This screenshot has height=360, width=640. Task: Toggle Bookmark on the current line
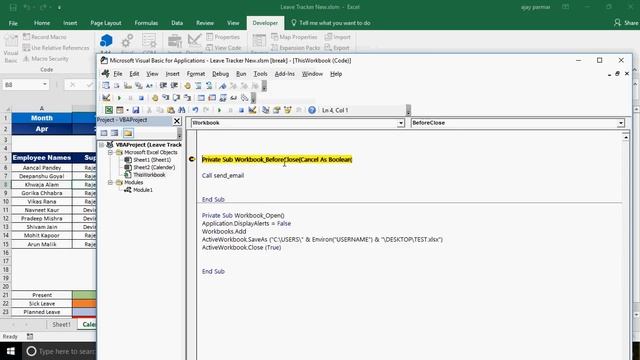pos(222,86)
